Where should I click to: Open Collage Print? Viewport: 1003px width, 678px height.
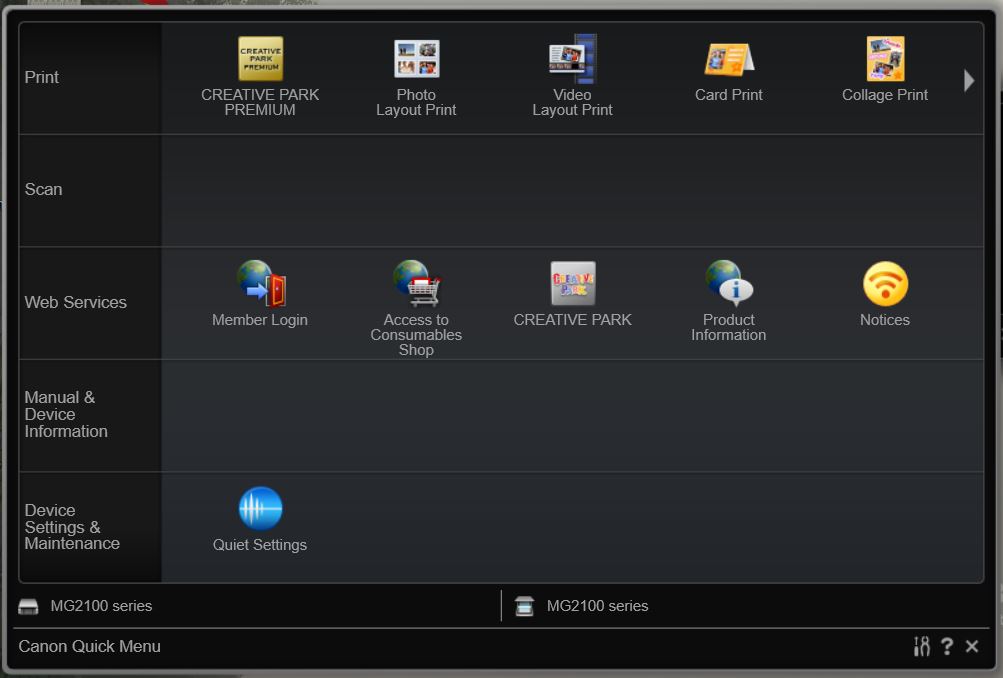(x=885, y=60)
